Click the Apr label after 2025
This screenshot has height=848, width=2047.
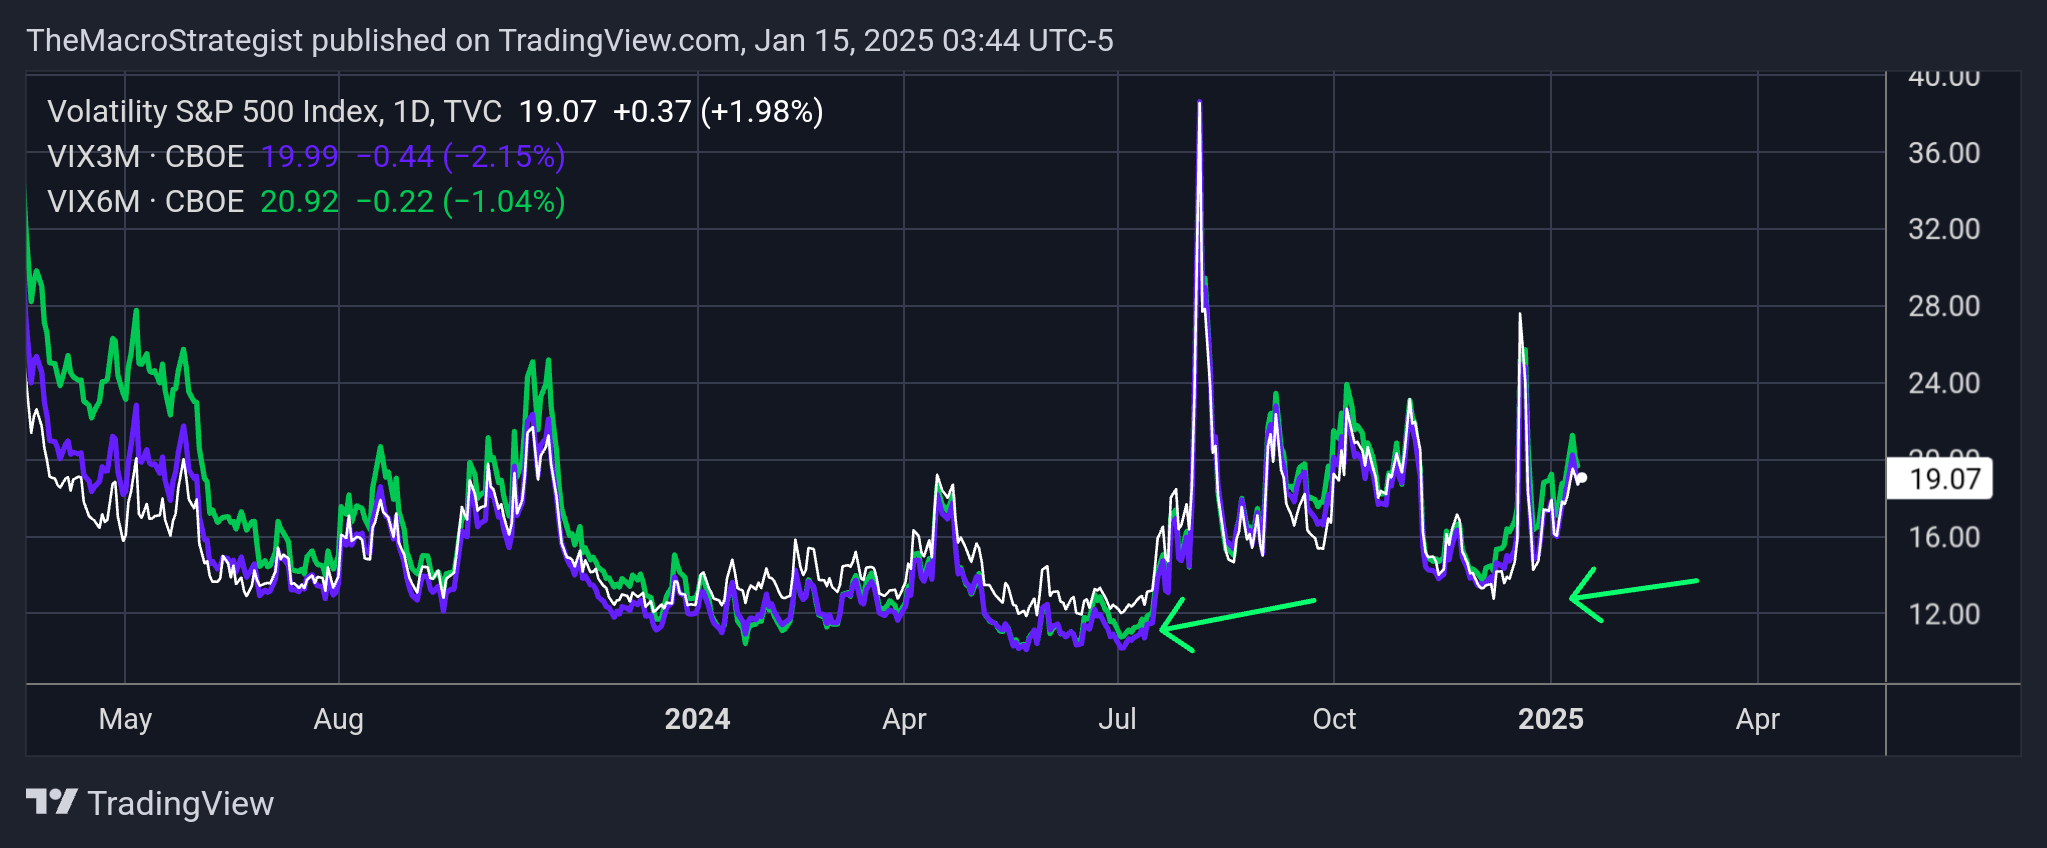pyautogui.click(x=1758, y=720)
